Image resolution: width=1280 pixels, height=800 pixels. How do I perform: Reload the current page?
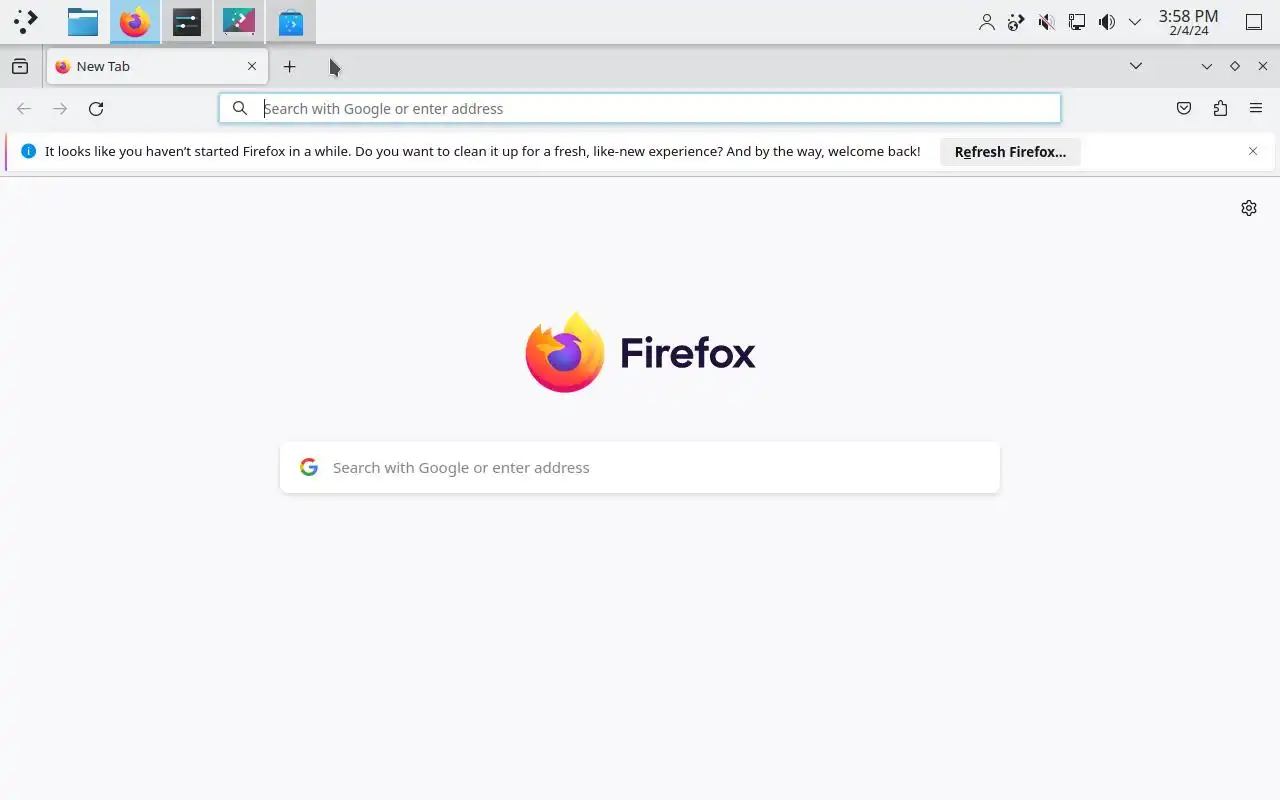tap(96, 108)
